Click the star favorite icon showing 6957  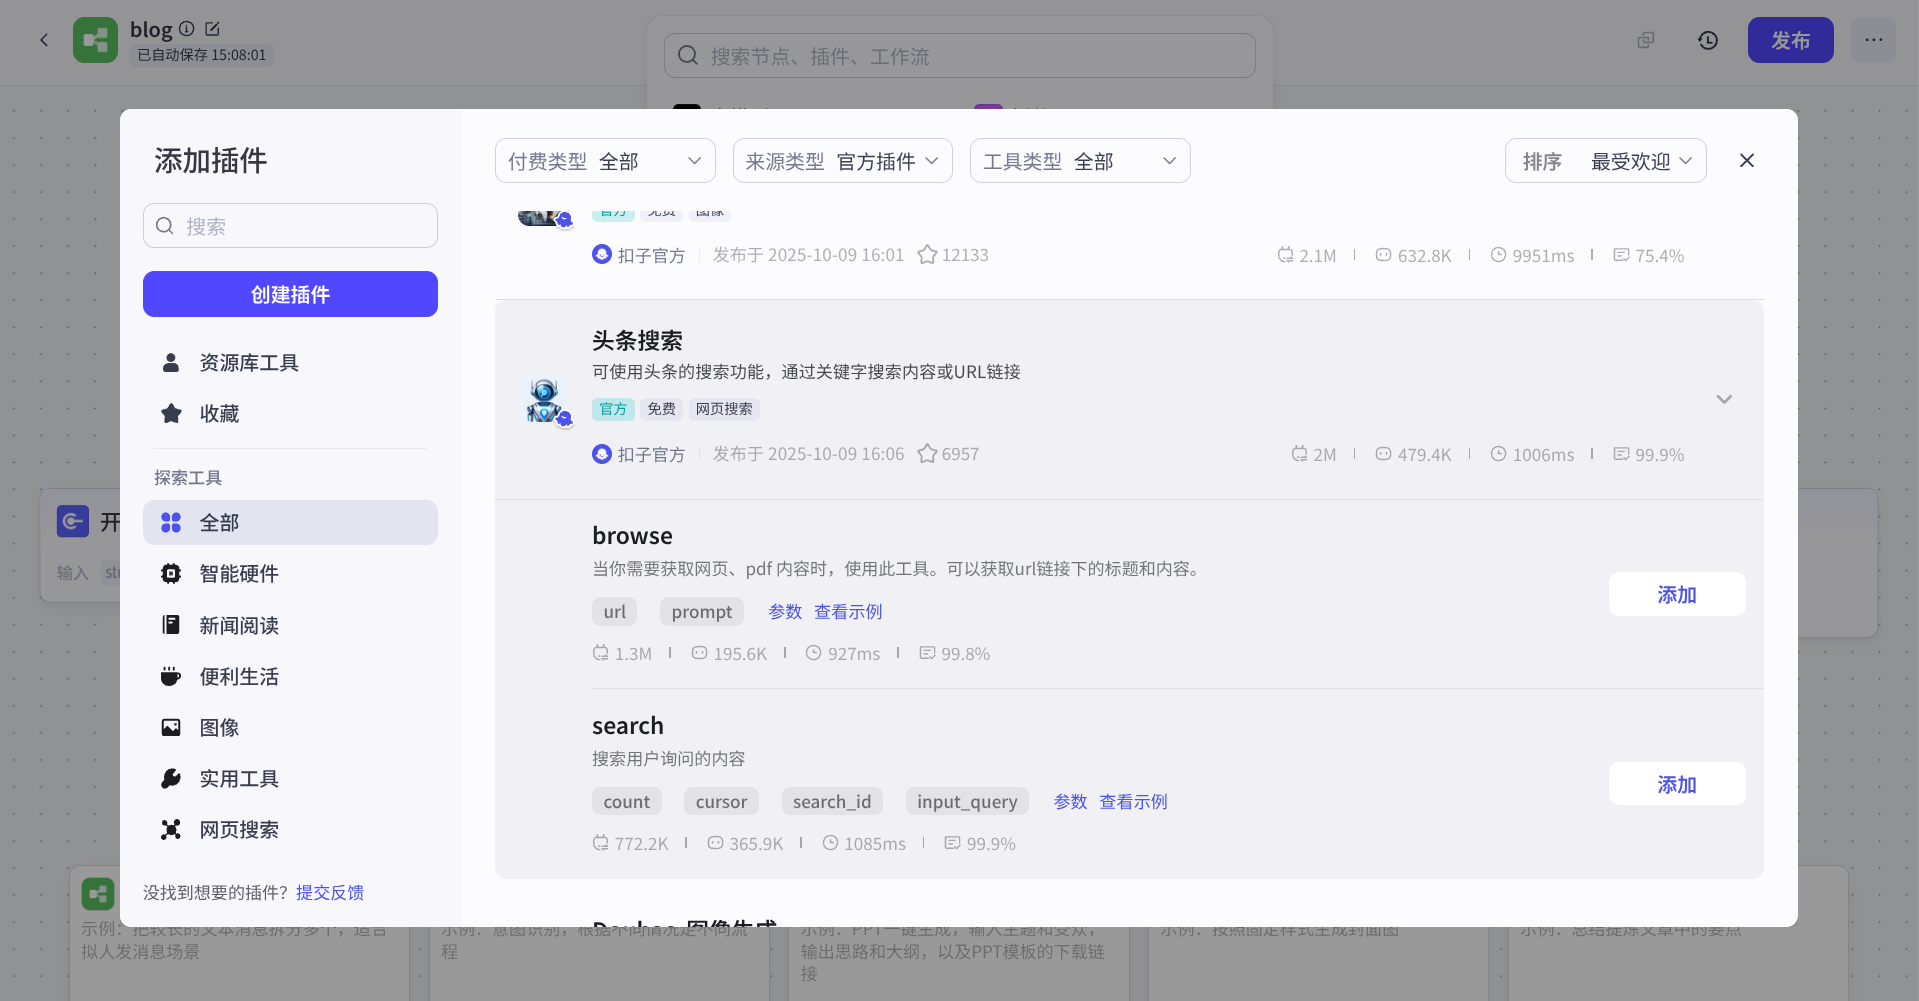pyautogui.click(x=927, y=454)
